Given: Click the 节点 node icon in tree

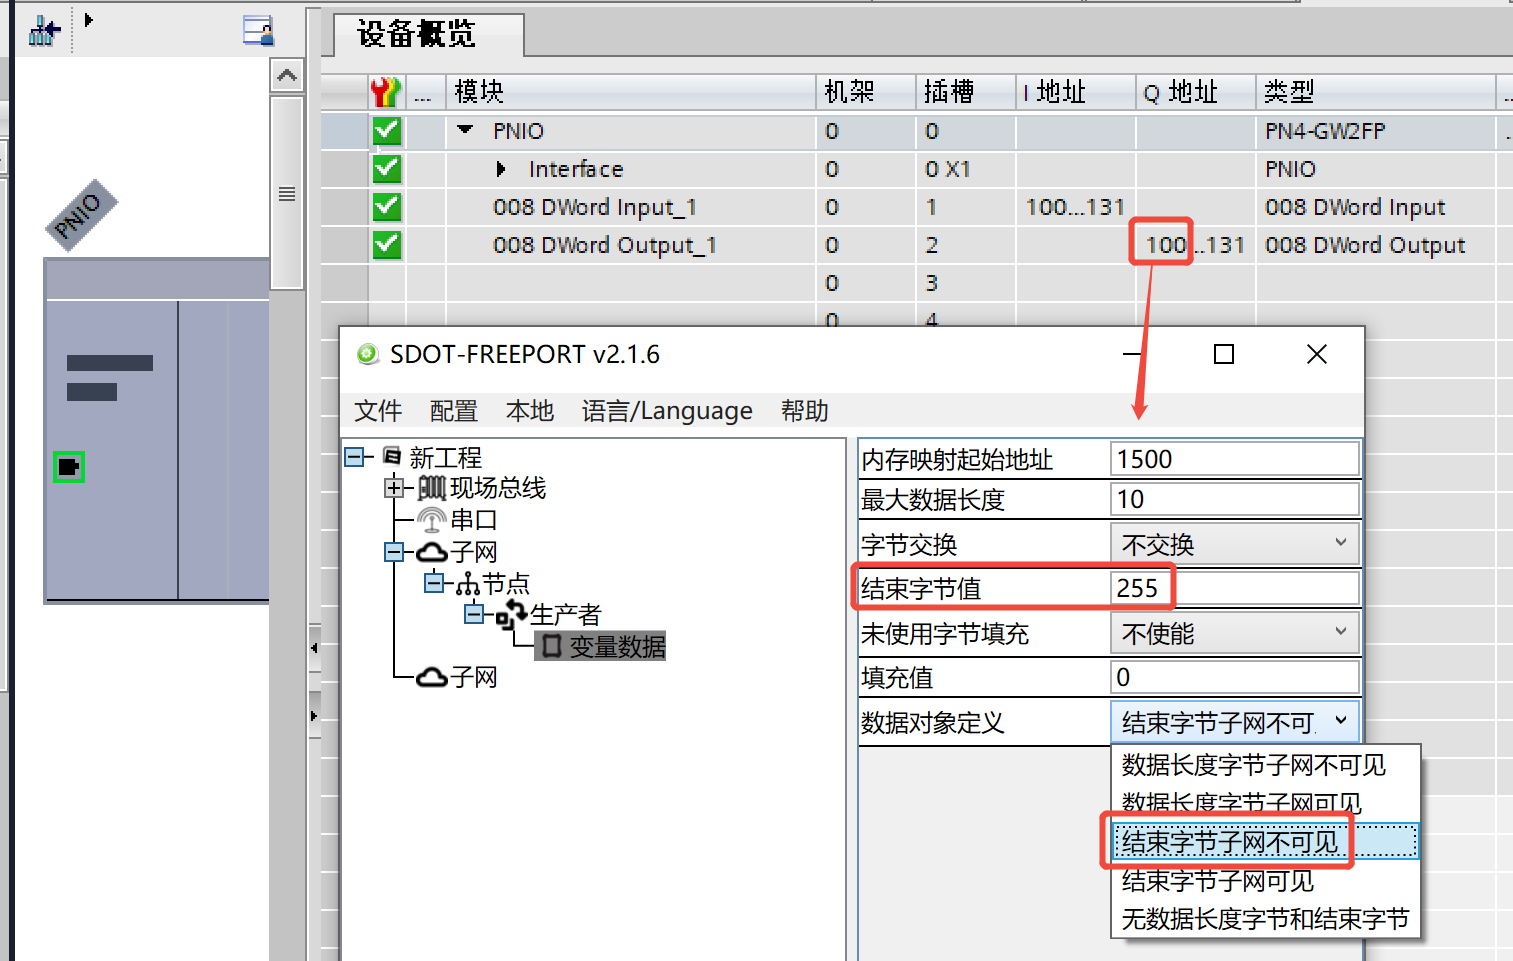Looking at the screenshot, I should click(x=467, y=584).
